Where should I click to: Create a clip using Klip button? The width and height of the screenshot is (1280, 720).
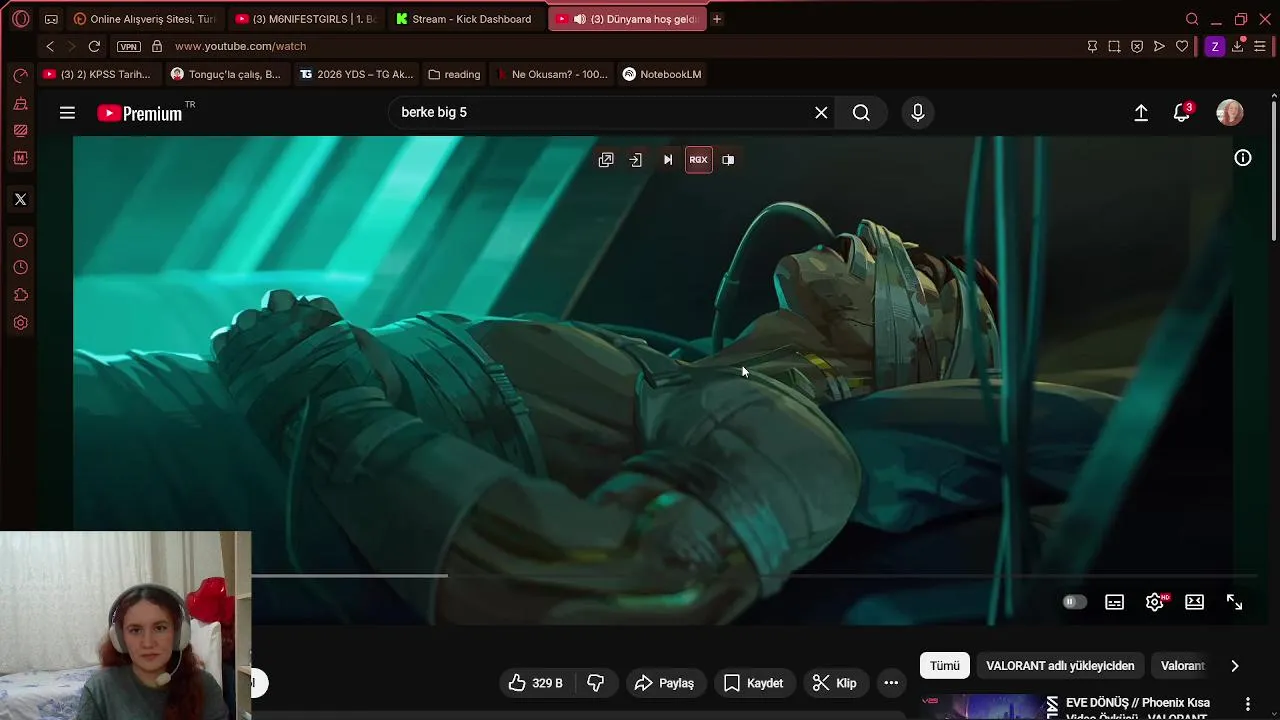coord(834,683)
